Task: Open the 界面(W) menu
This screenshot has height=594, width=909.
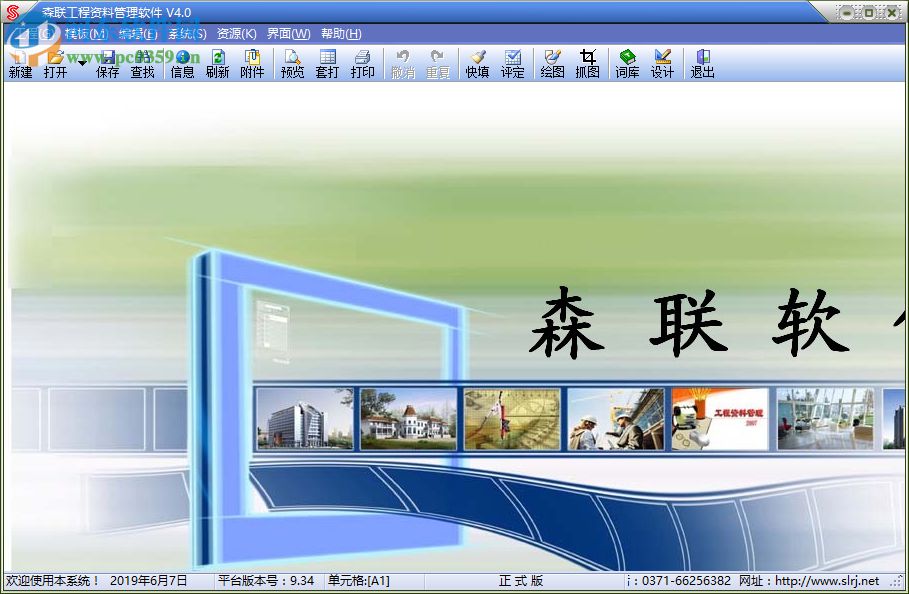Action: (x=289, y=34)
